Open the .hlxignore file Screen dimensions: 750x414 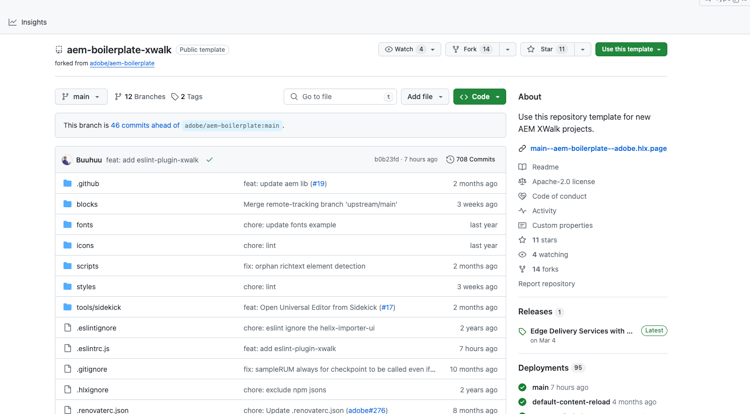click(92, 390)
